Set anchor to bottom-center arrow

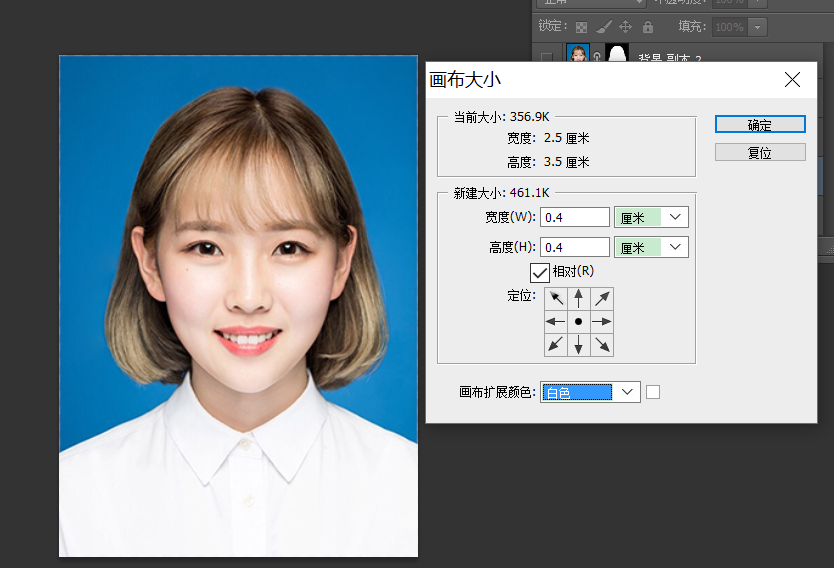pos(578,345)
